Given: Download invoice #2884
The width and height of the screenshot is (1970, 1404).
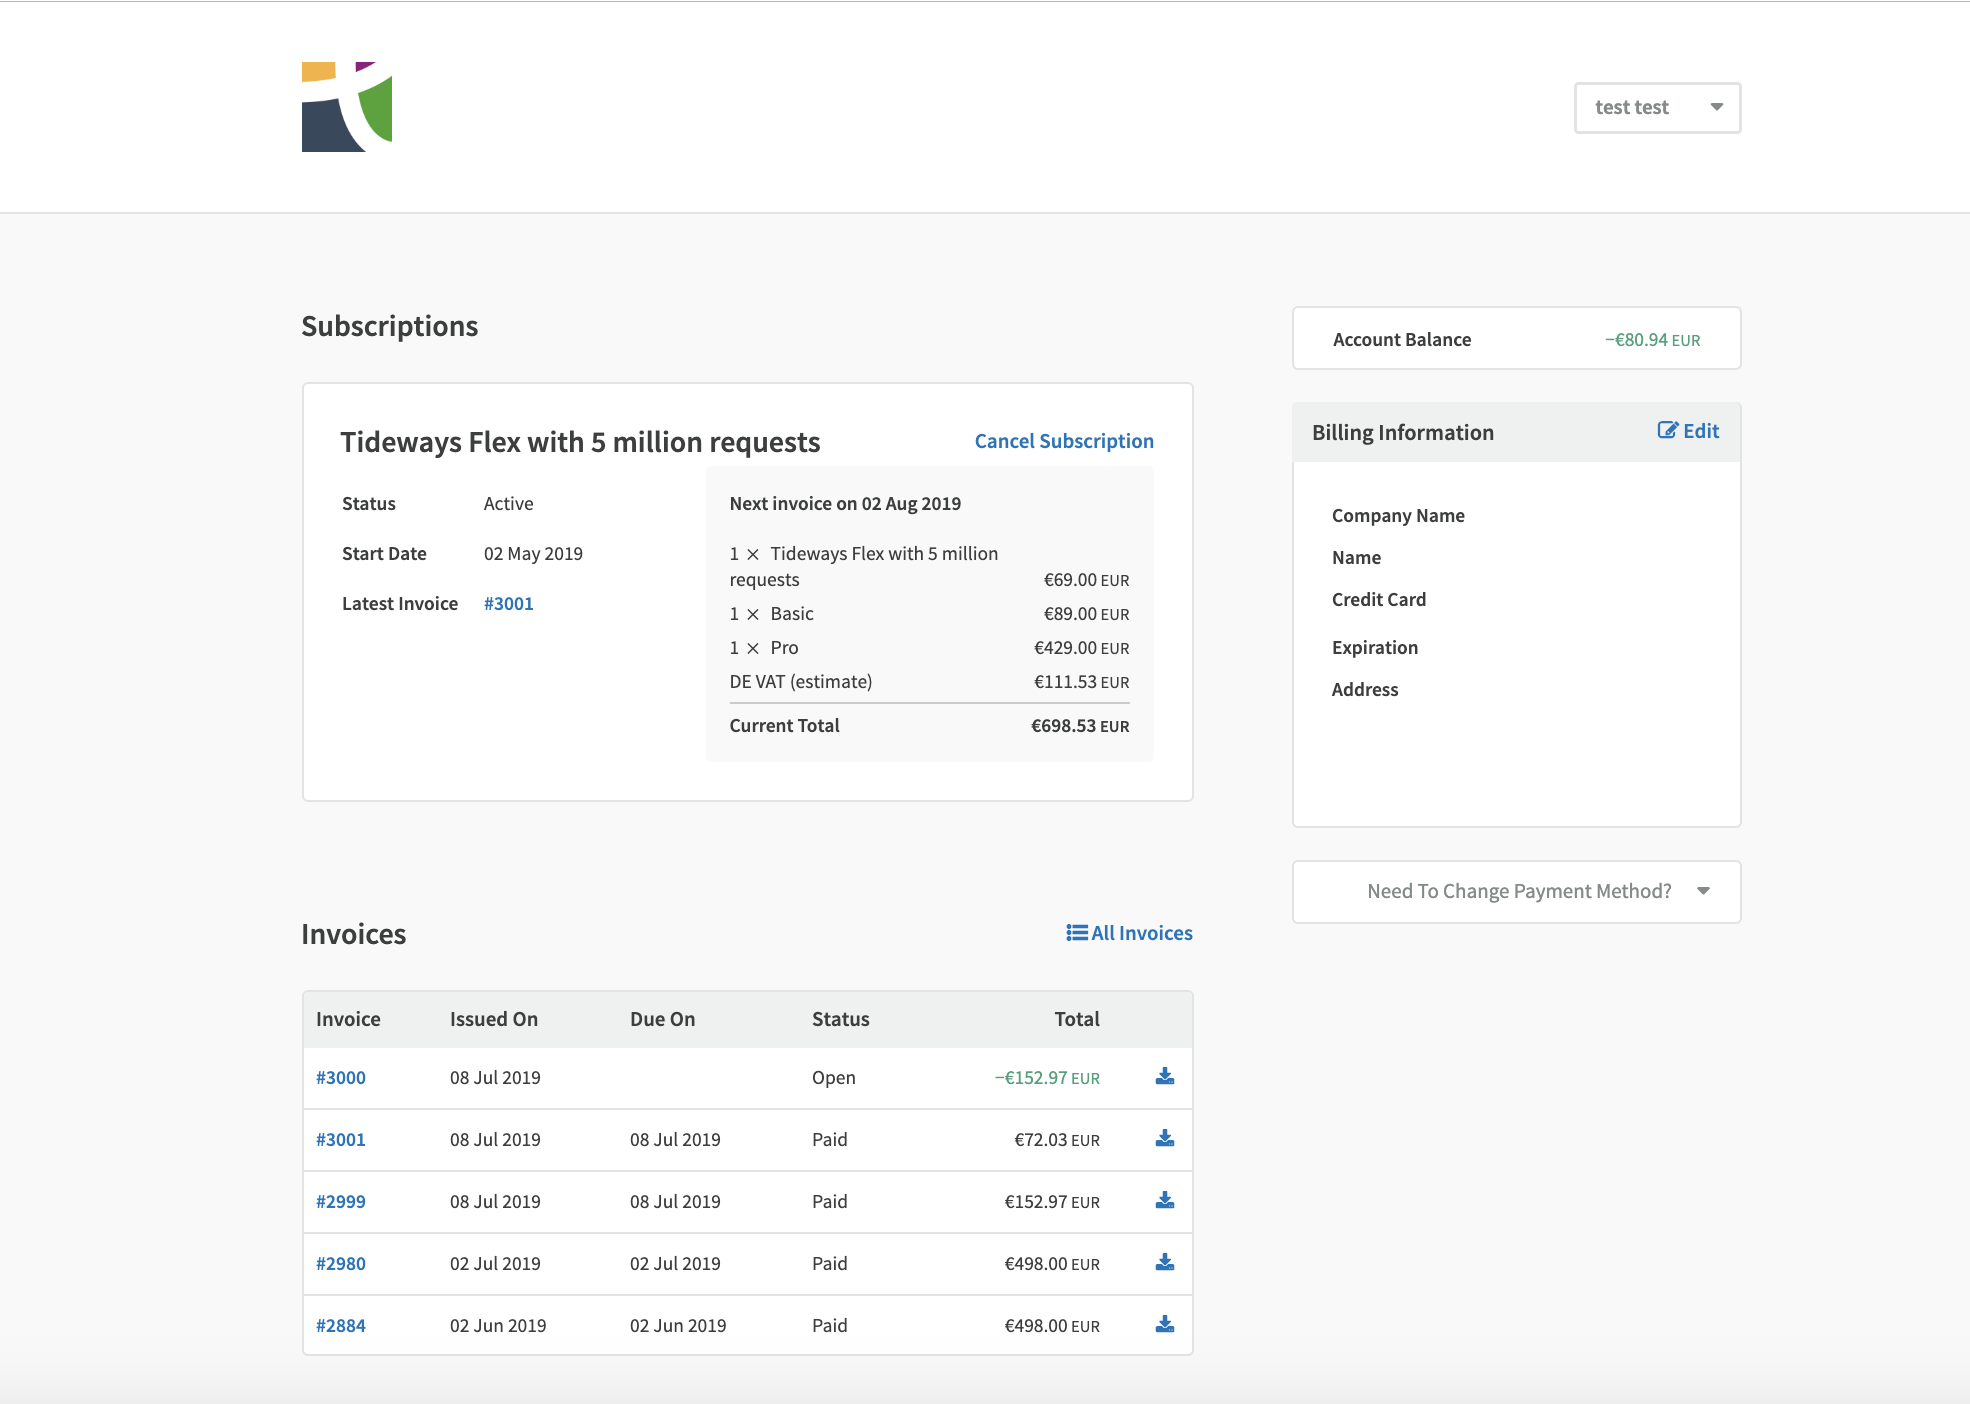Looking at the screenshot, I should 1165,1324.
